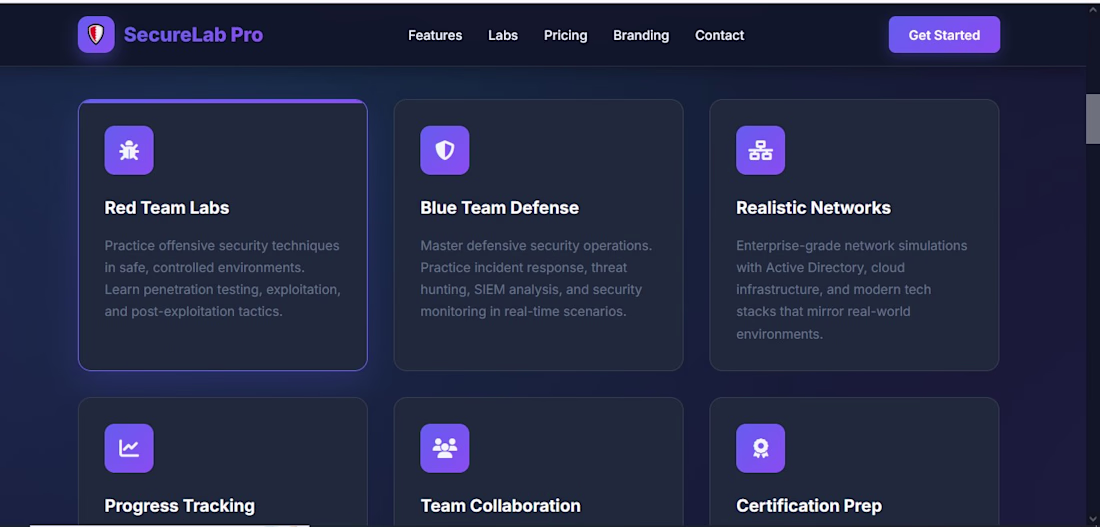Image resolution: width=1100 pixels, height=527 pixels.
Task: Click the Blue Team Defense shield icon
Action: click(x=445, y=150)
